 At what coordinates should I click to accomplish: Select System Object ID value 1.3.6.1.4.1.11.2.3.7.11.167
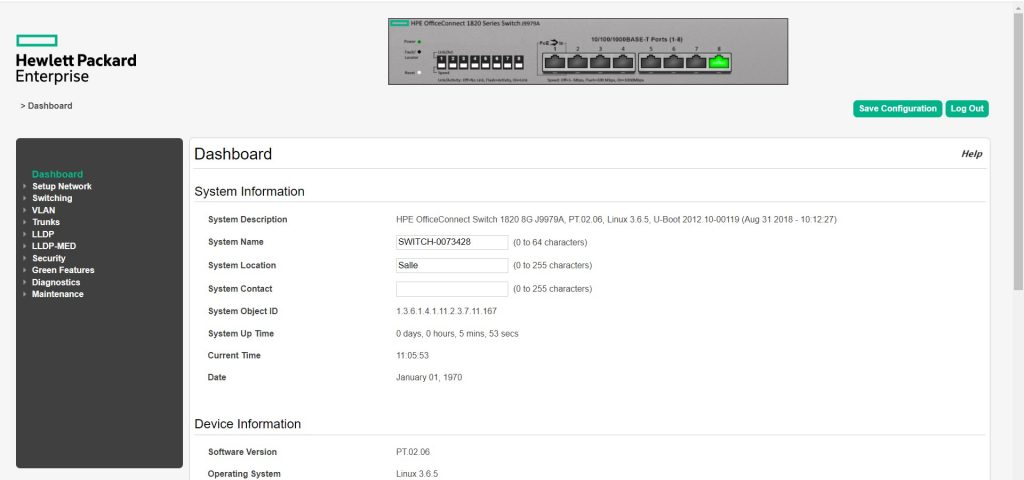click(446, 312)
